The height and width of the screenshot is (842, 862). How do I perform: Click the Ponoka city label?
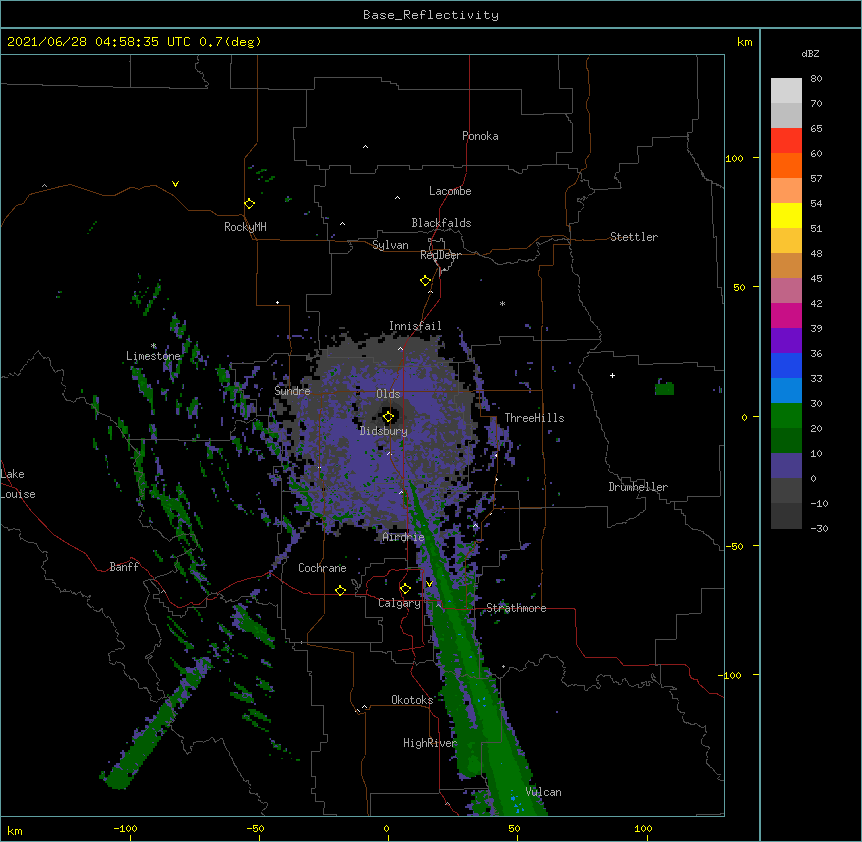(x=480, y=136)
